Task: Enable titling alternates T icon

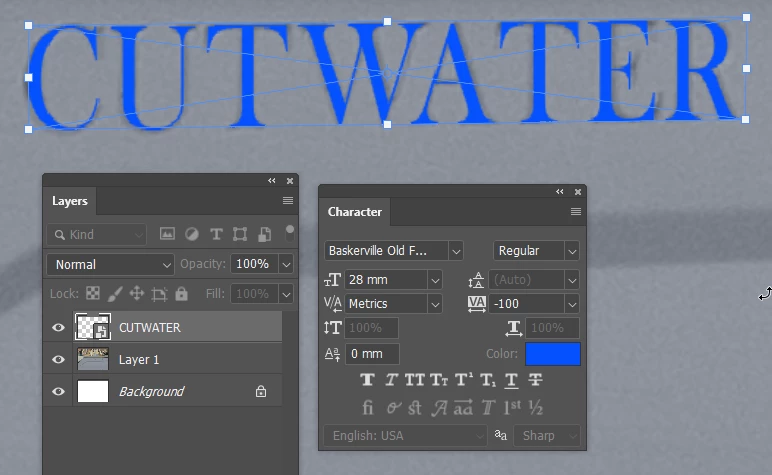Action: [x=488, y=408]
